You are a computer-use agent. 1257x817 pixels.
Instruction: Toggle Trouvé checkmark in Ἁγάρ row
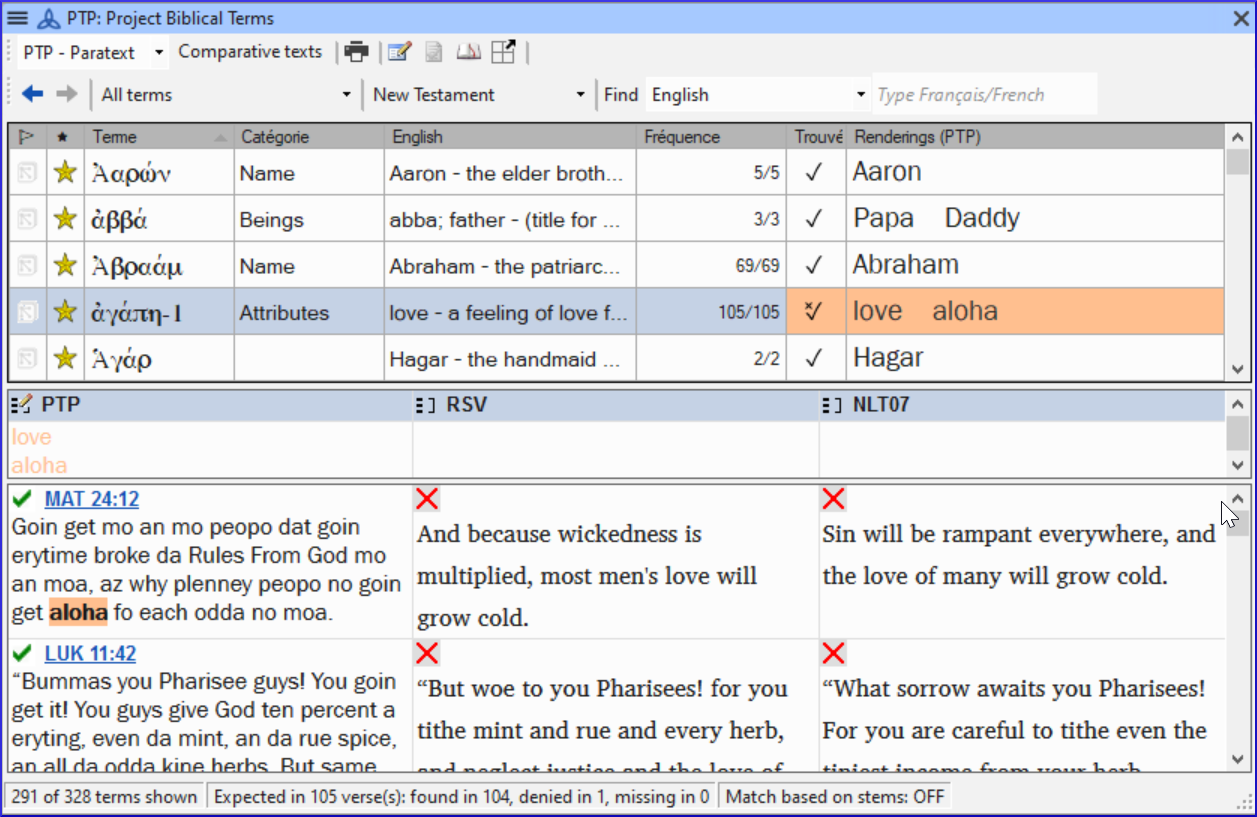813,359
